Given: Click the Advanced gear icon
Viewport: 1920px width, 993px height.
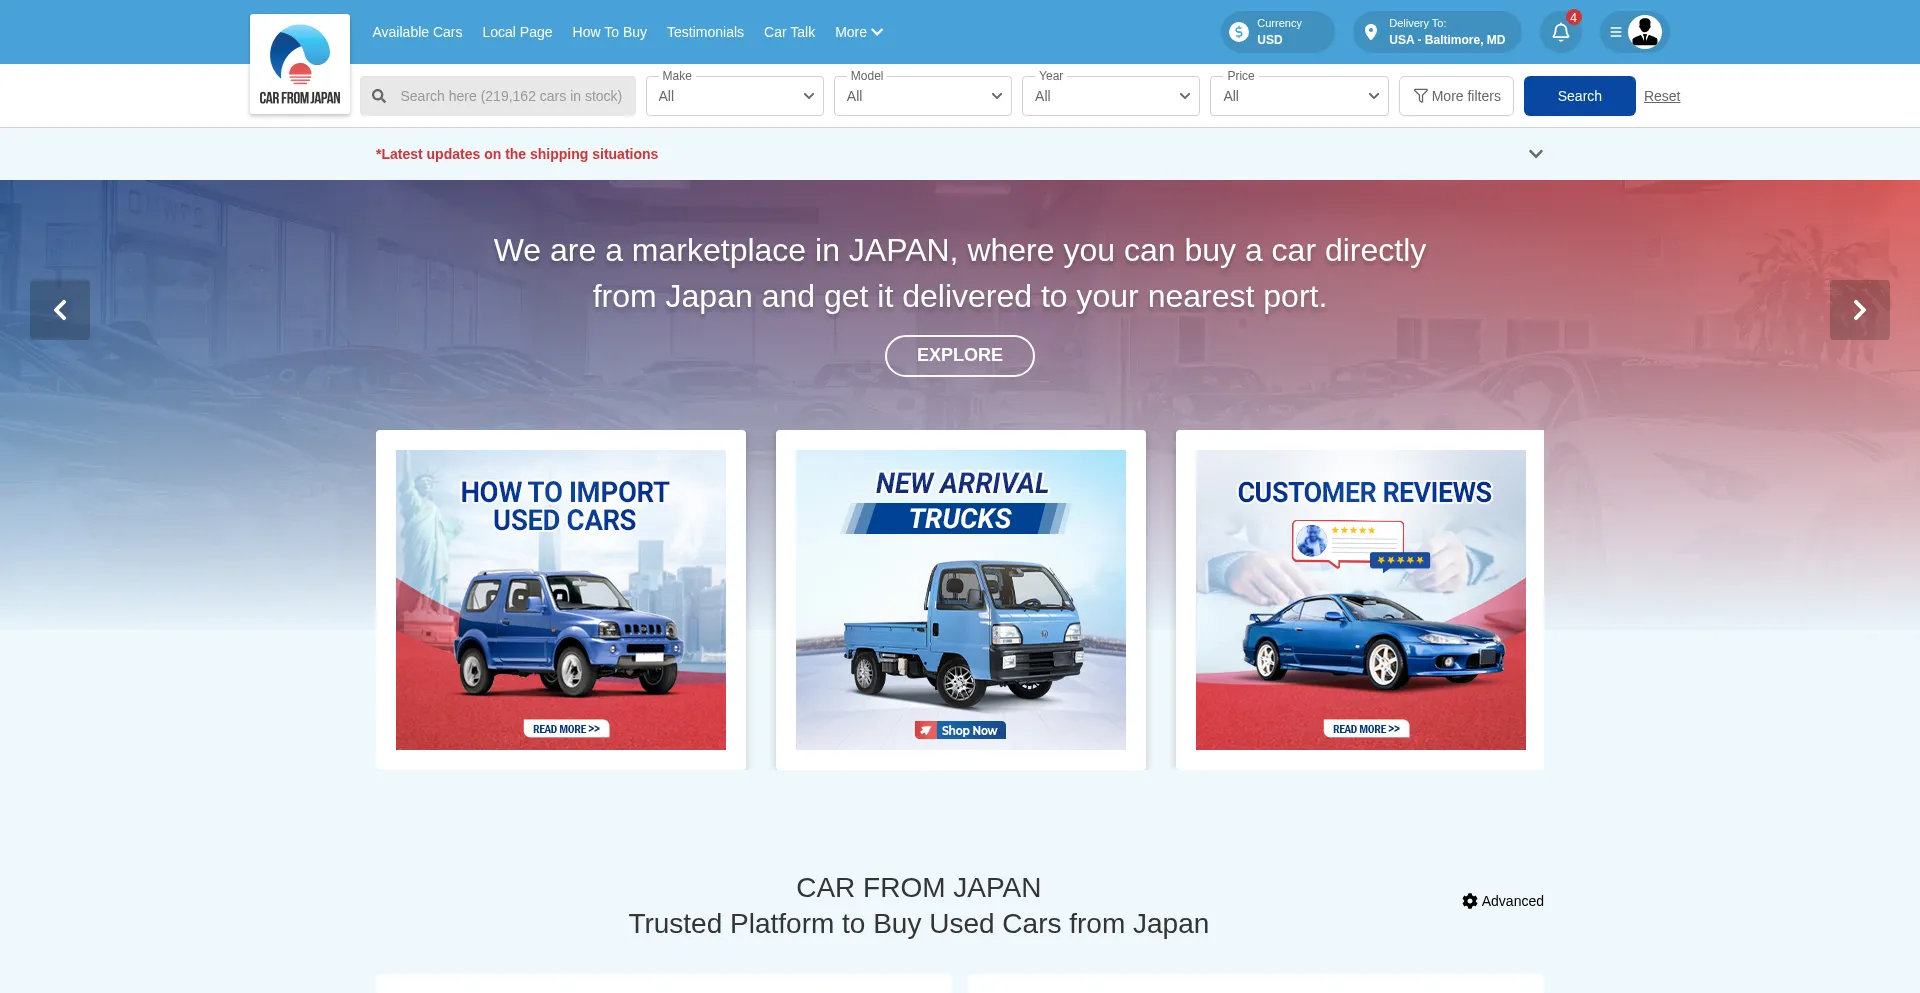Looking at the screenshot, I should 1470,901.
